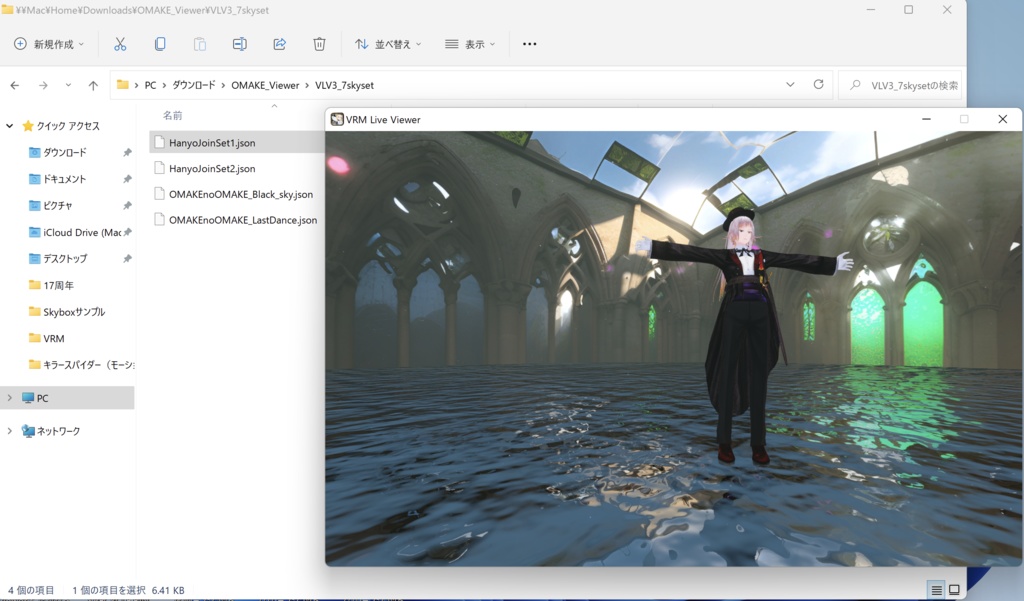This screenshot has height=601, width=1024.
Task: Click the Cut scissors icon in toolbar
Action: (x=120, y=44)
